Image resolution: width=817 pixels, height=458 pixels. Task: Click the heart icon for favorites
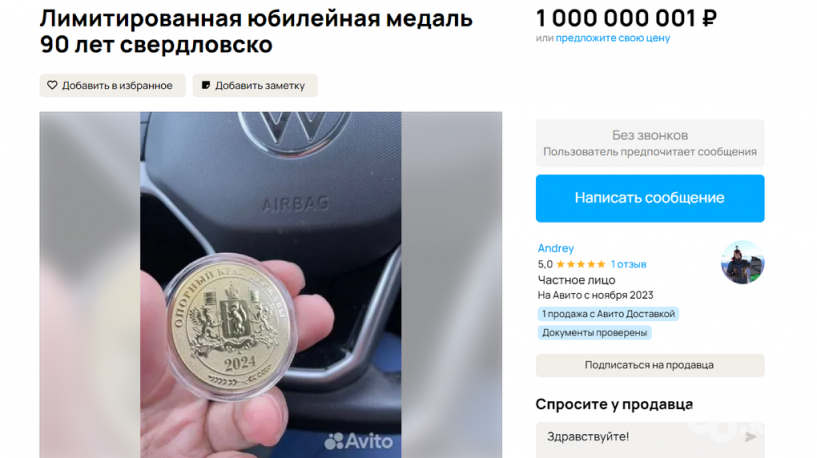click(x=52, y=85)
